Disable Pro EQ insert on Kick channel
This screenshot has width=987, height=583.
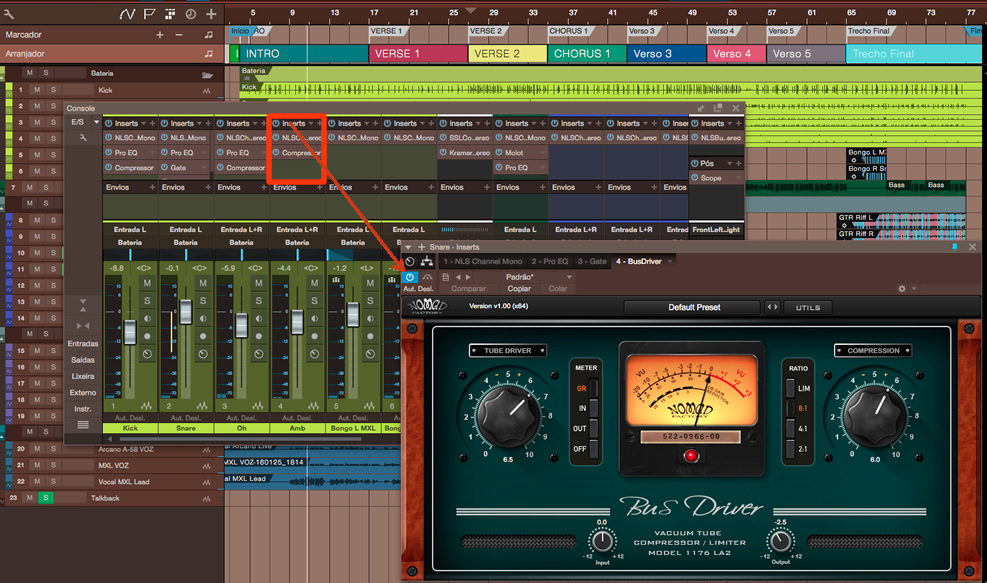click(109, 152)
